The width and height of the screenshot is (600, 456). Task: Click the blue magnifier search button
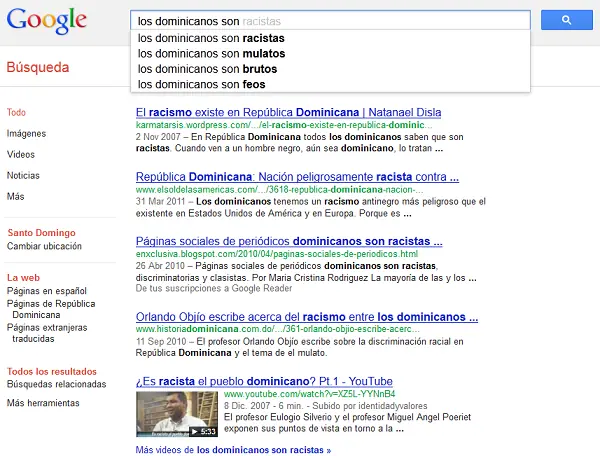pyautogui.click(x=566, y=20)
